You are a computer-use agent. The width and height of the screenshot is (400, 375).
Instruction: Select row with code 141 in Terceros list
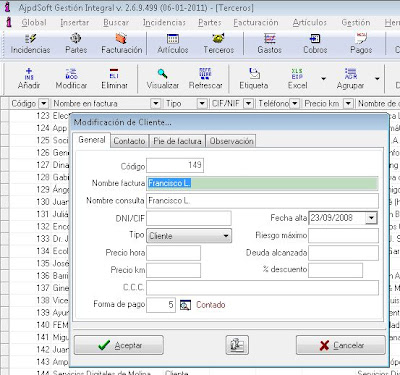pyautogui.click(x=39, y=337)
